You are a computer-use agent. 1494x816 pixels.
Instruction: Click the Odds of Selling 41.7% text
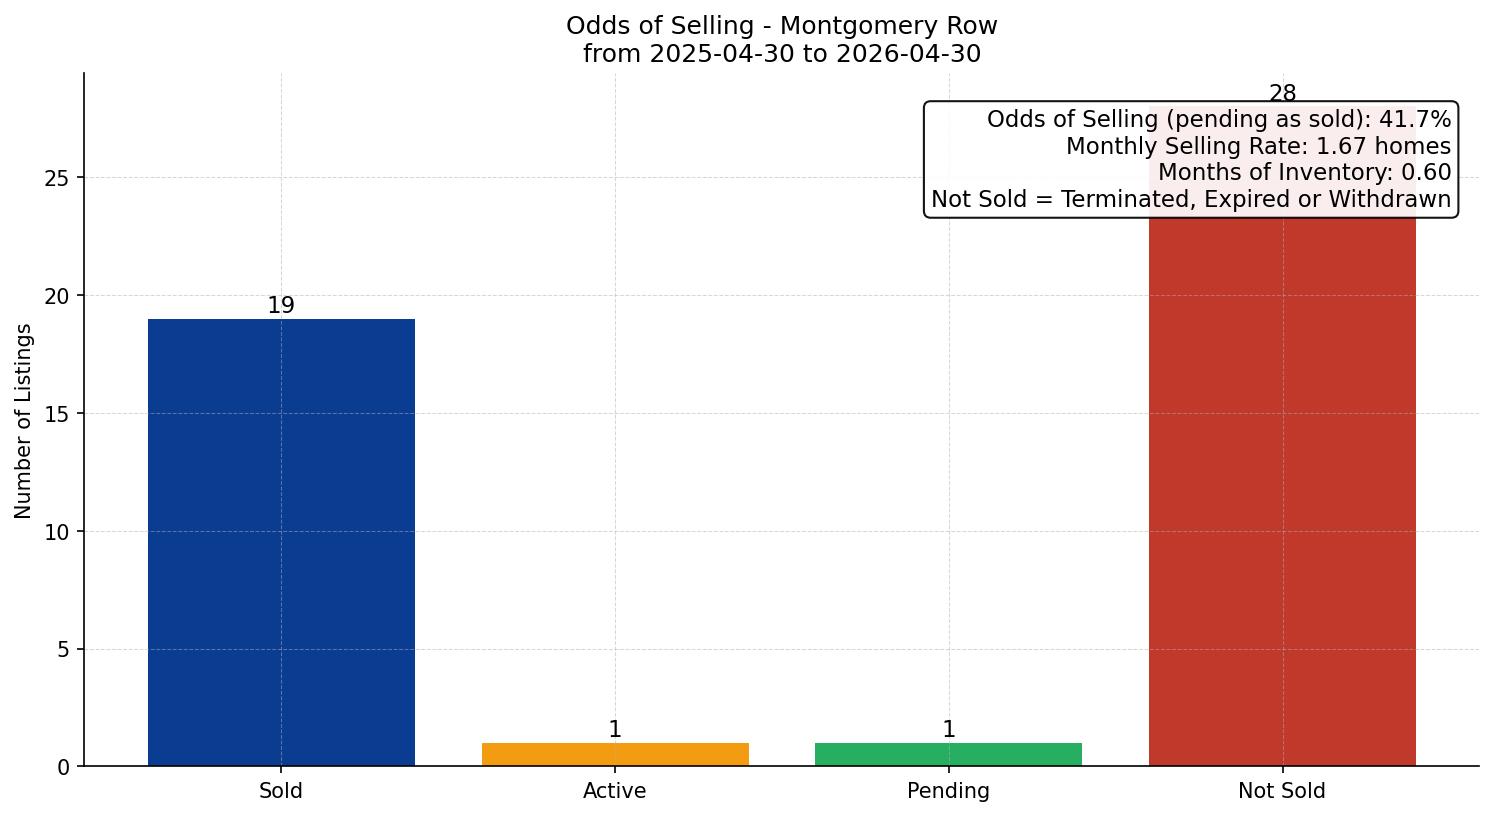click(1218, 120)
